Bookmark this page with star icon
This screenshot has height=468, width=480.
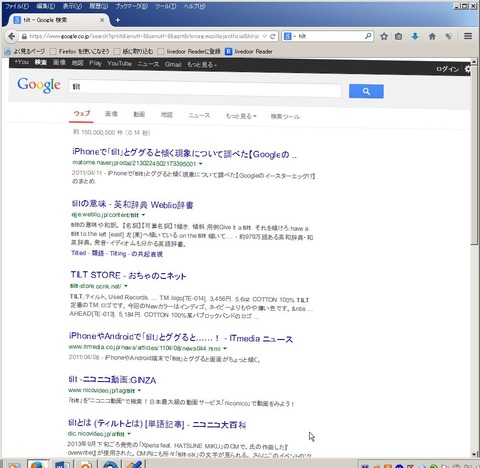384,36
